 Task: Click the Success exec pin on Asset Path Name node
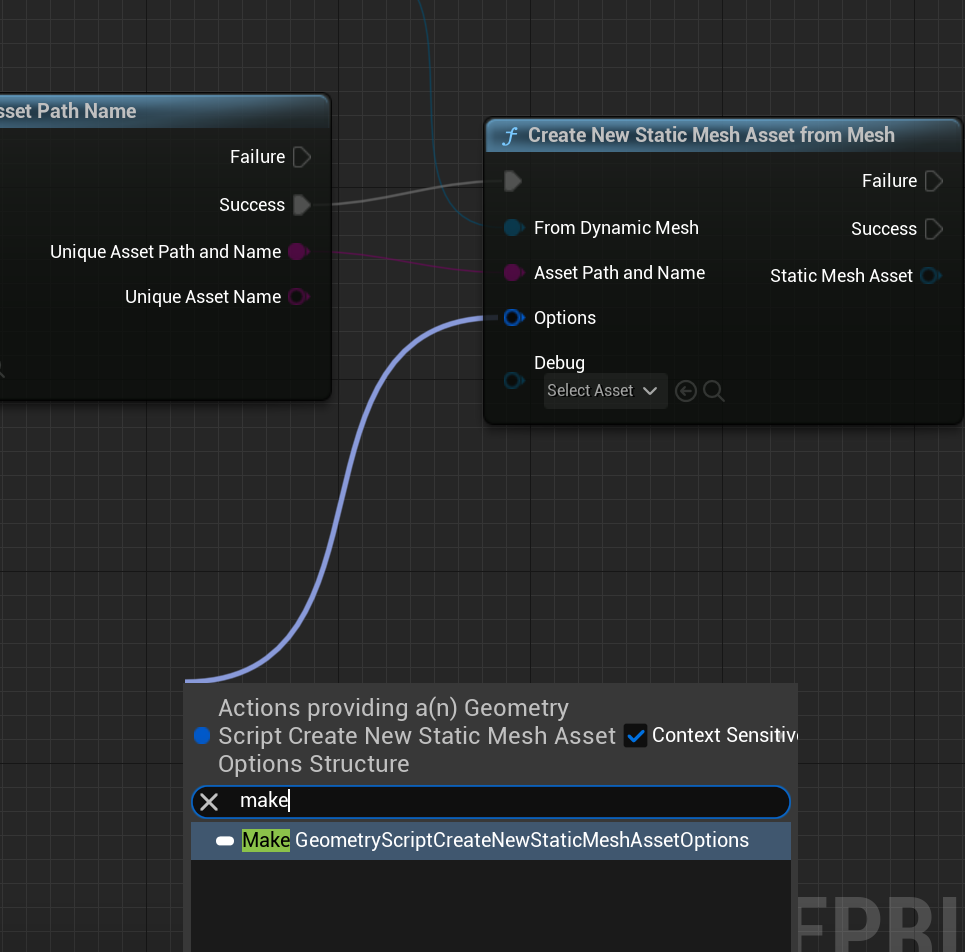click(x=302, y=205)
